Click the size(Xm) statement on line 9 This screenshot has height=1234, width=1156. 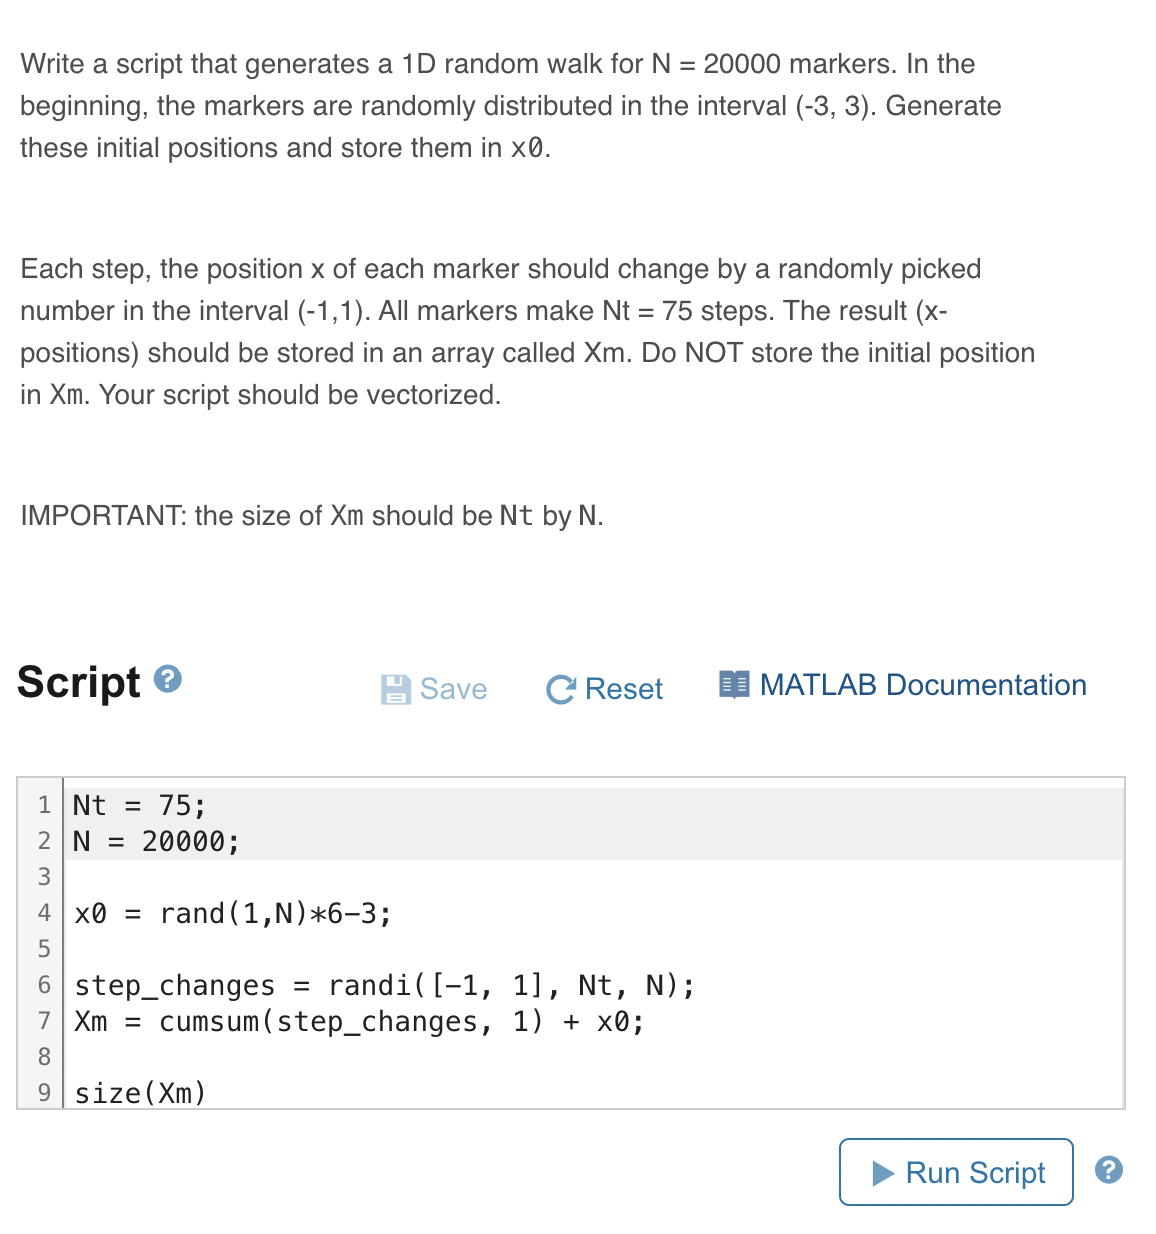[139, 1092]
